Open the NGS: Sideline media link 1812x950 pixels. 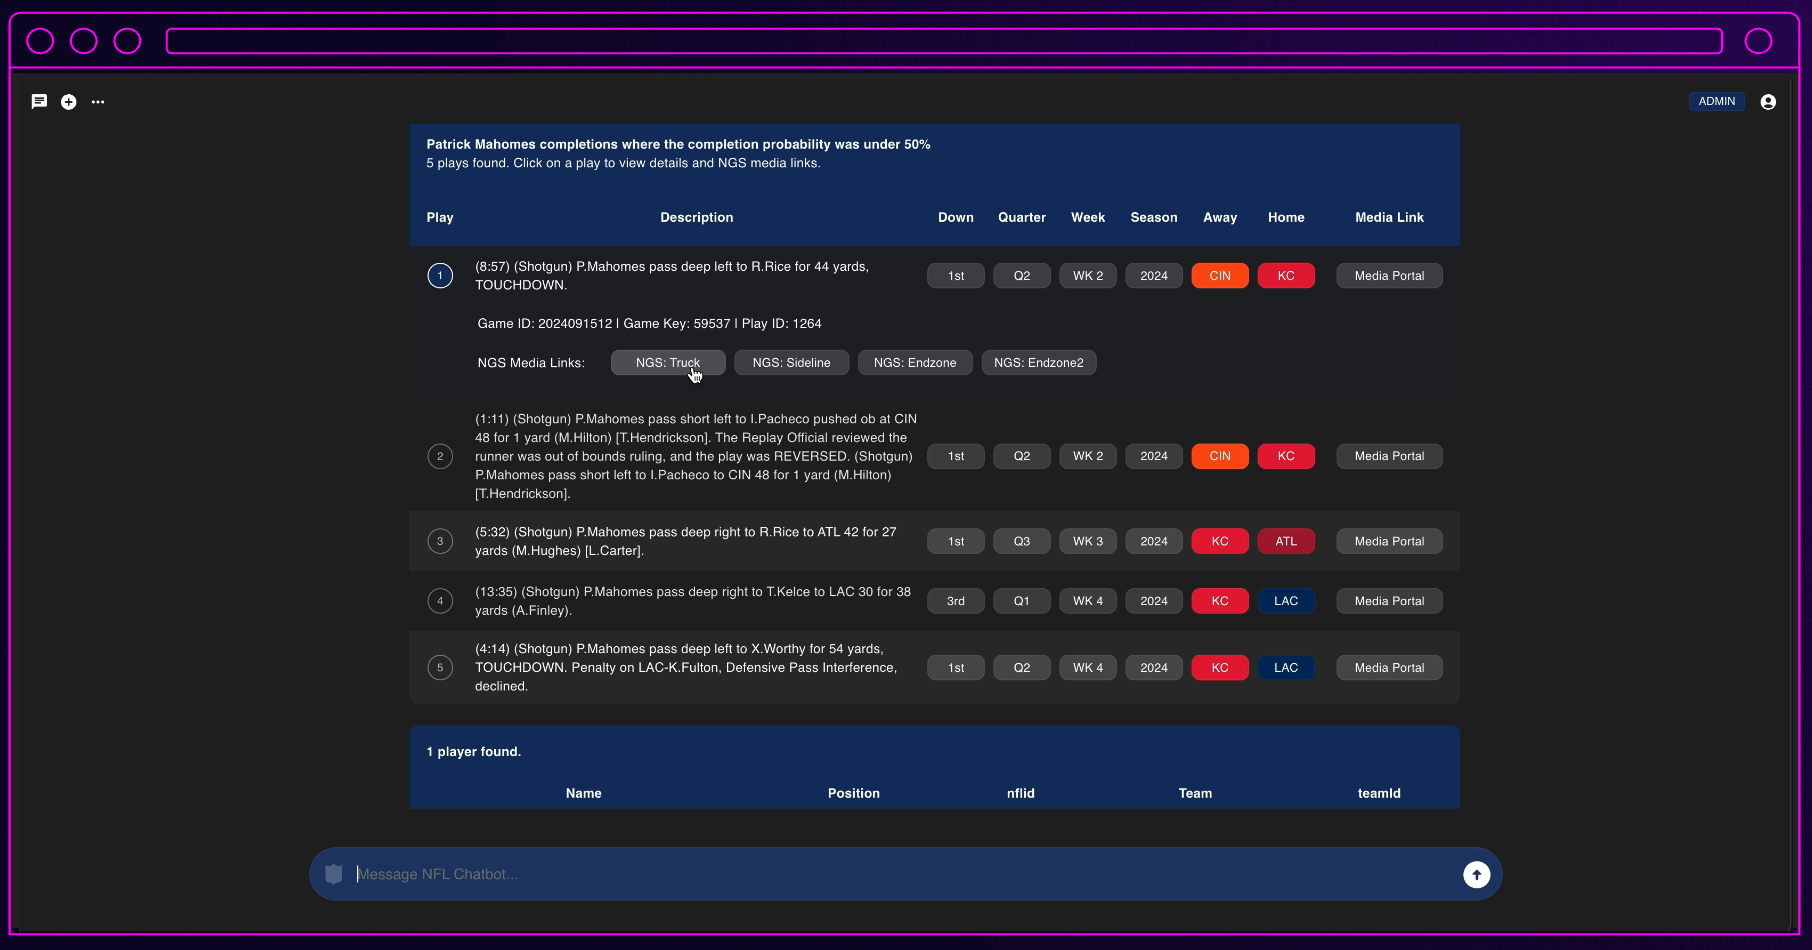[791, 362]
